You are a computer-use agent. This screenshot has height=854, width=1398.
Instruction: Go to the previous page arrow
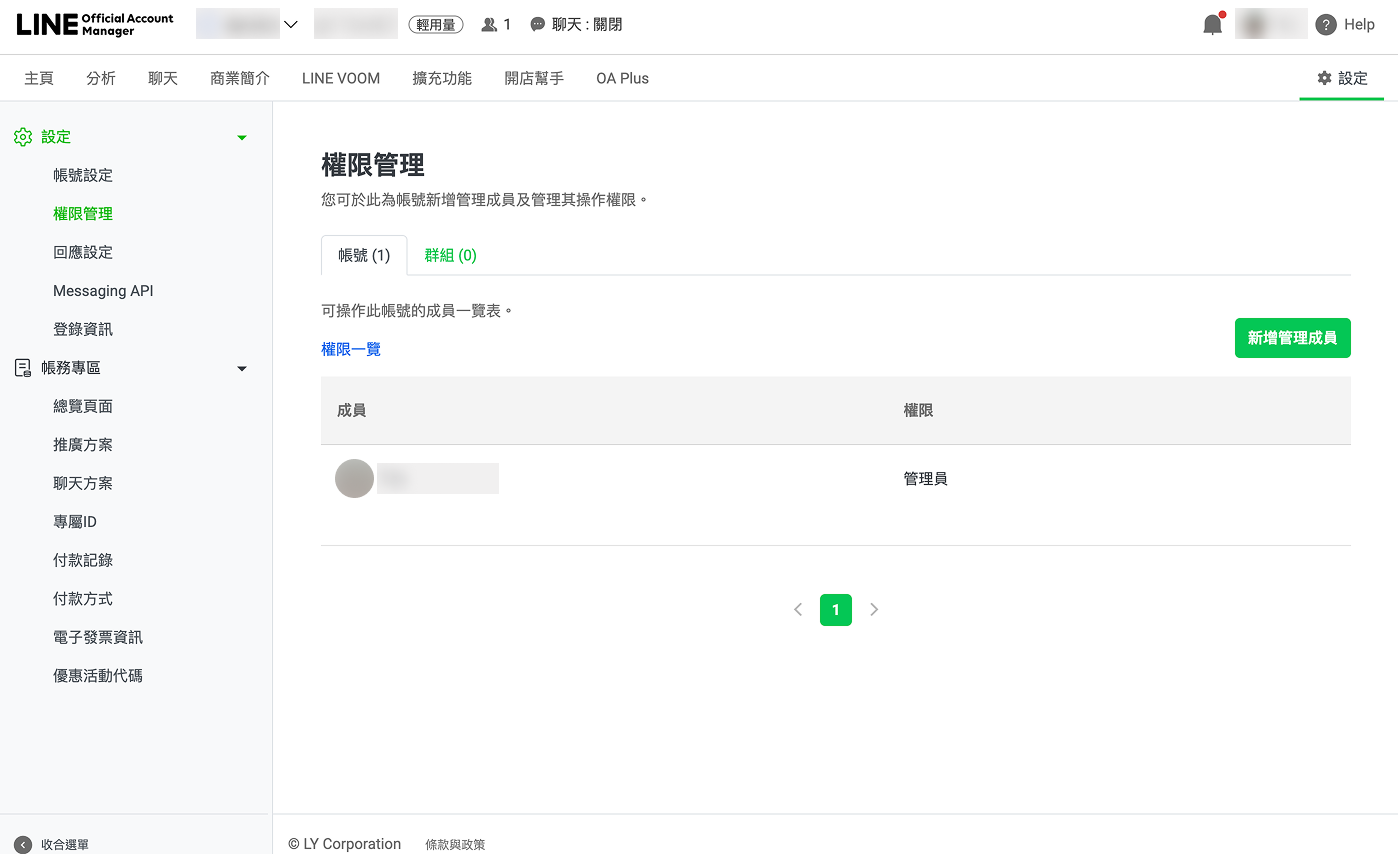(798, 609)
